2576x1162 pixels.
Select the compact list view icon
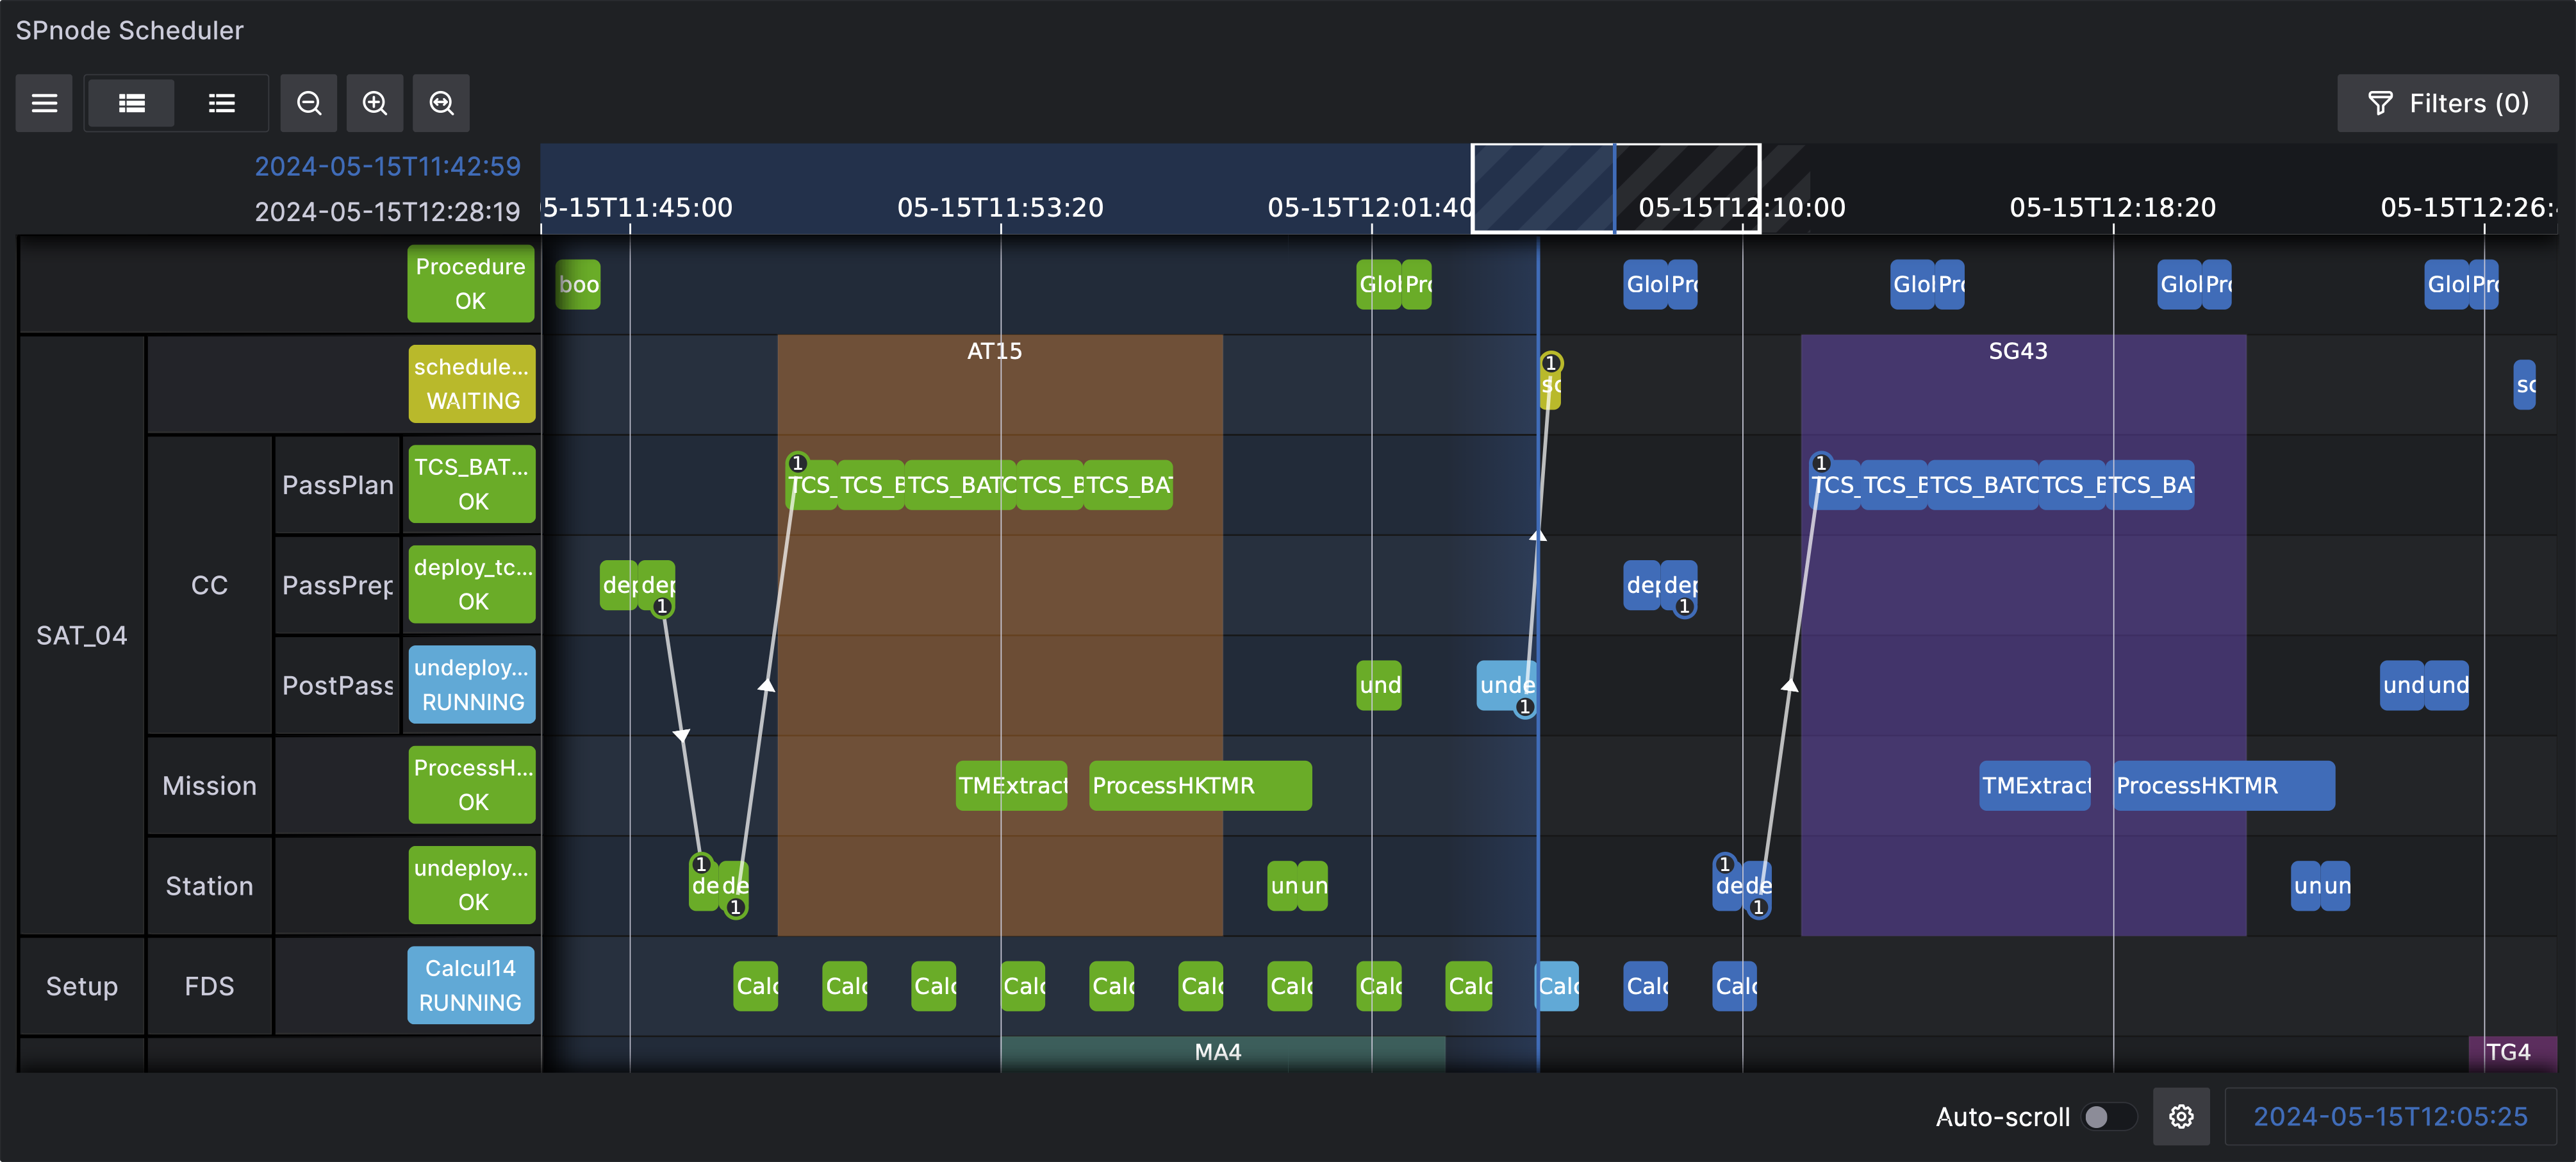[x=131, y=103]
